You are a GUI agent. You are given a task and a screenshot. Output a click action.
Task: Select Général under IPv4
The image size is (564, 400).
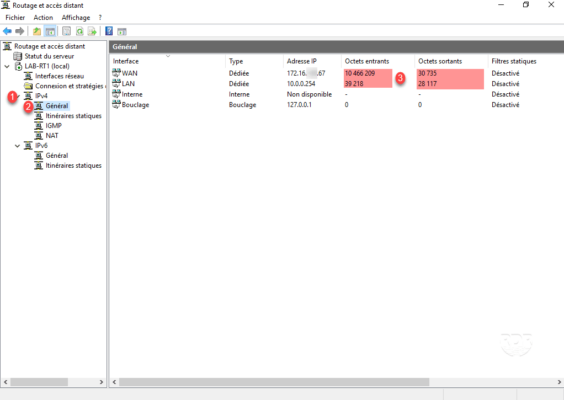(57, 106)
